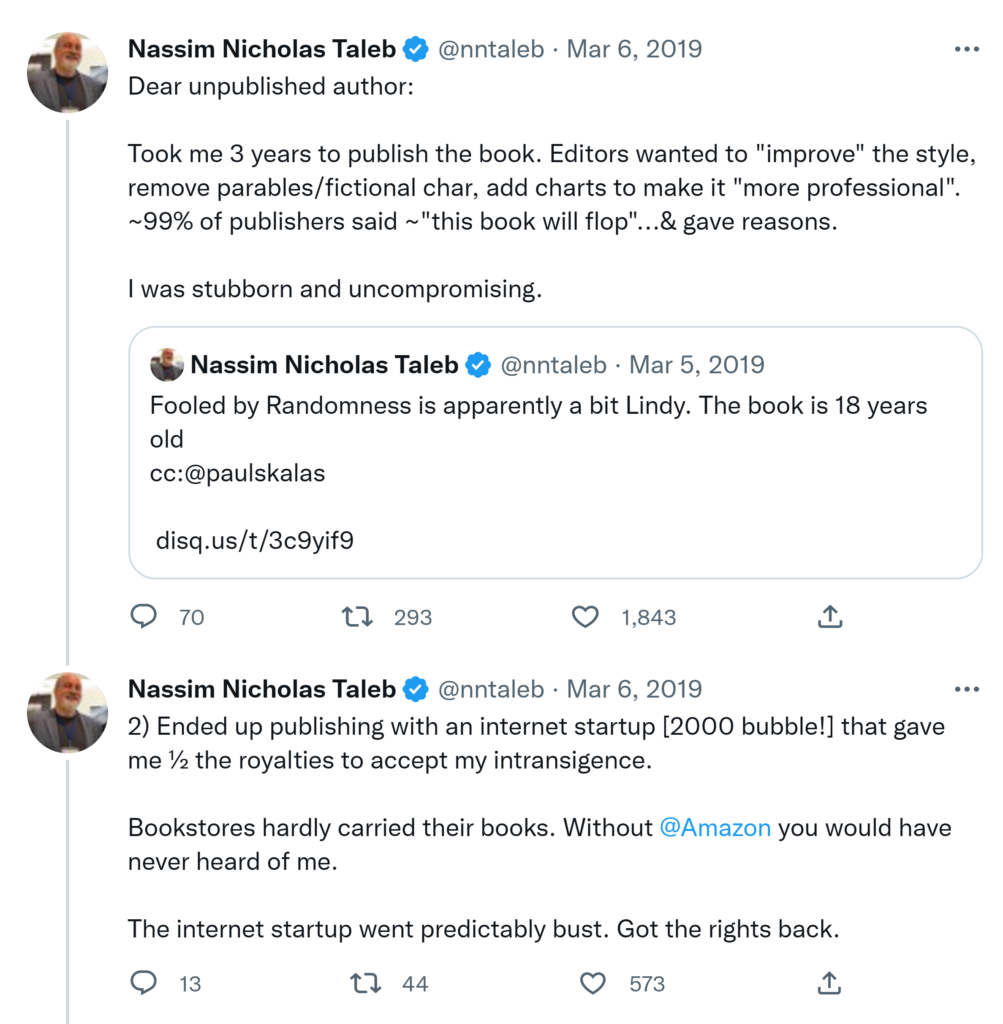Open more options on the second tweet

click(966, 689)
